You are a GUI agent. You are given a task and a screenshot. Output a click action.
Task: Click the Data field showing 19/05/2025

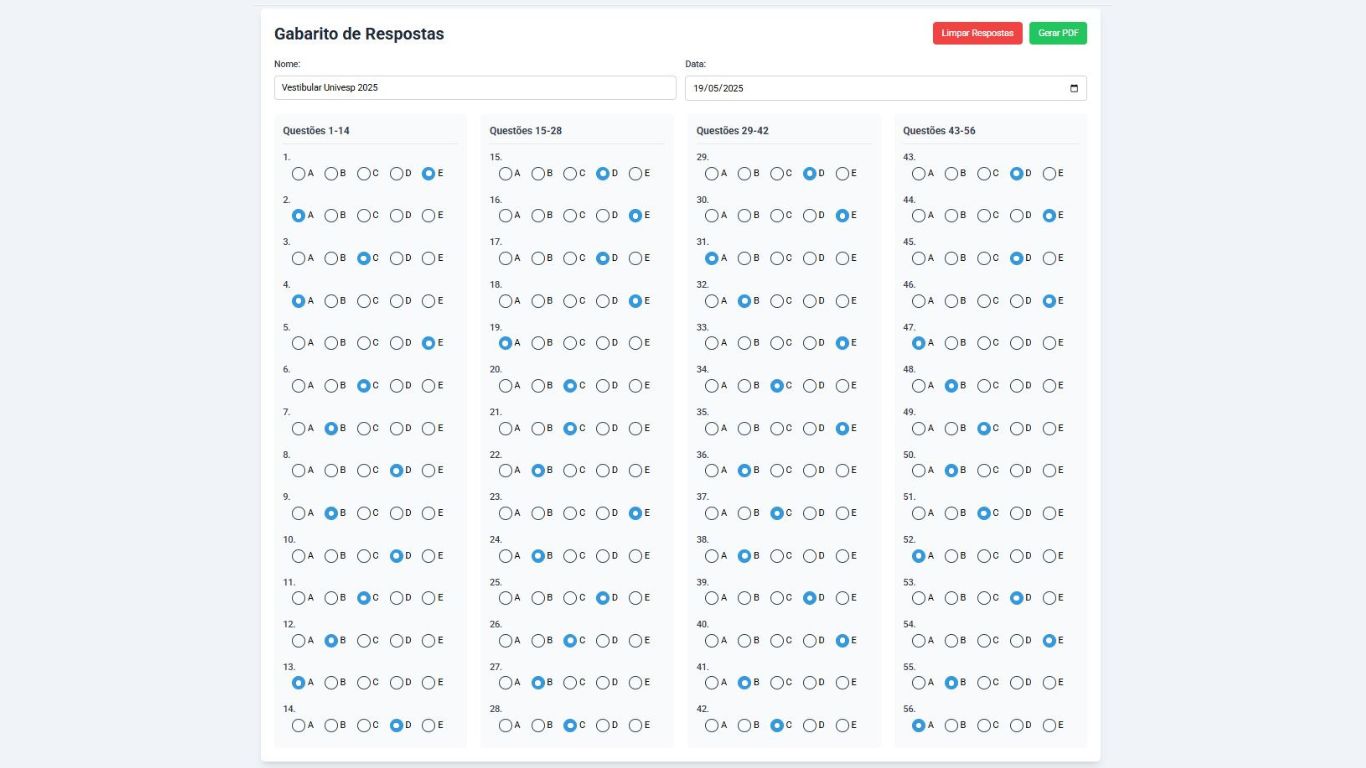tap(886, 88)
